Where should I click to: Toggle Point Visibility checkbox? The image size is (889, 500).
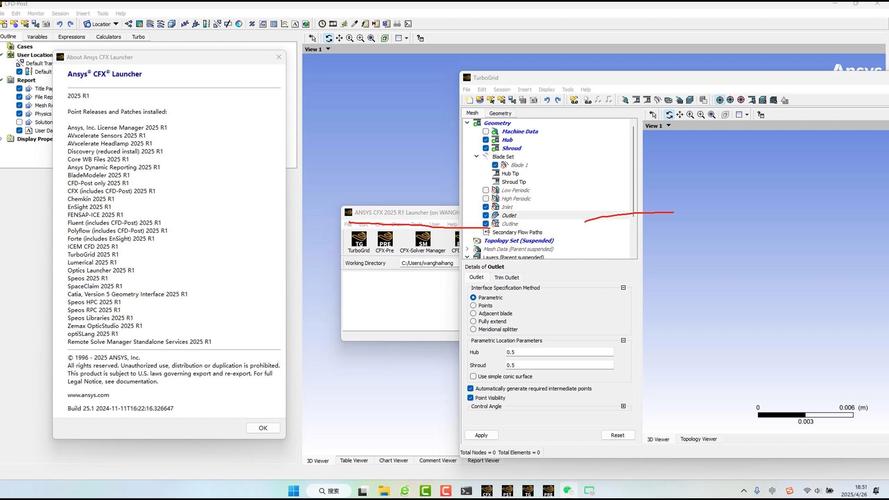pyautogui.click(x=470, y=398)
